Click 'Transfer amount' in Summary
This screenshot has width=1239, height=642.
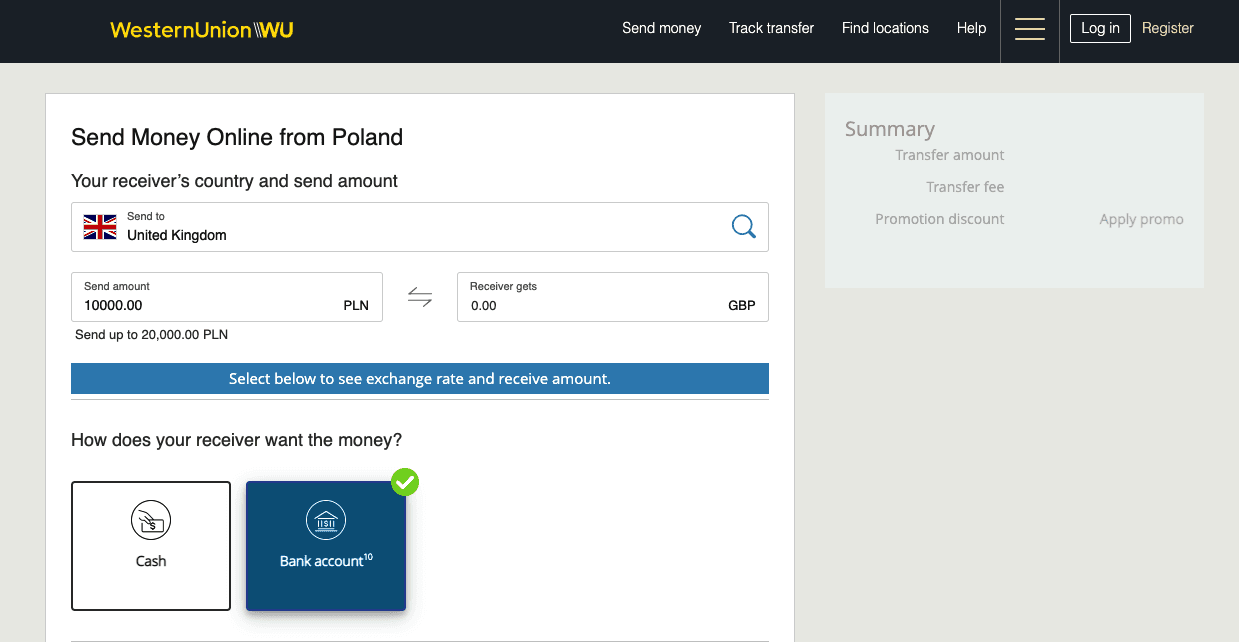point(950,155)
